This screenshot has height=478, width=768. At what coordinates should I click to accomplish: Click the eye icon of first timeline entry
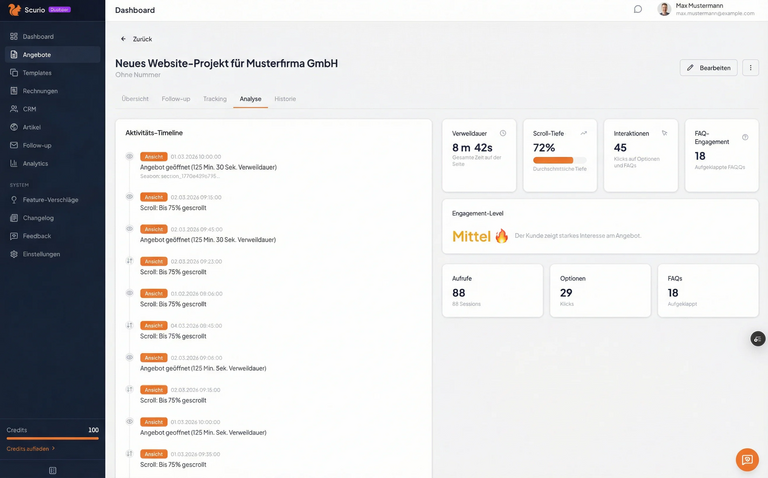coord(129,157)
